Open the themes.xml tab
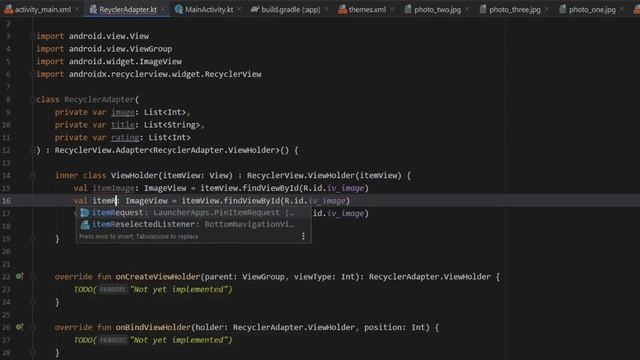 367,9
